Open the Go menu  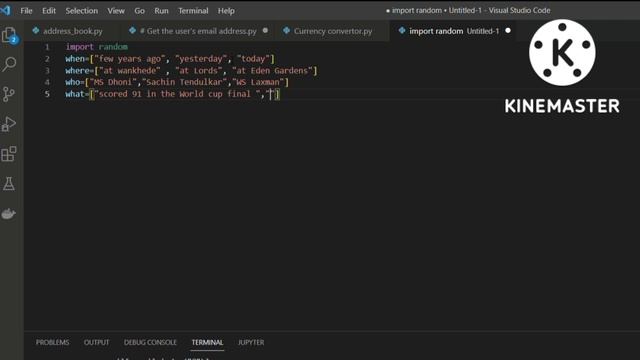pyautogui.click(x=140, y=11)
